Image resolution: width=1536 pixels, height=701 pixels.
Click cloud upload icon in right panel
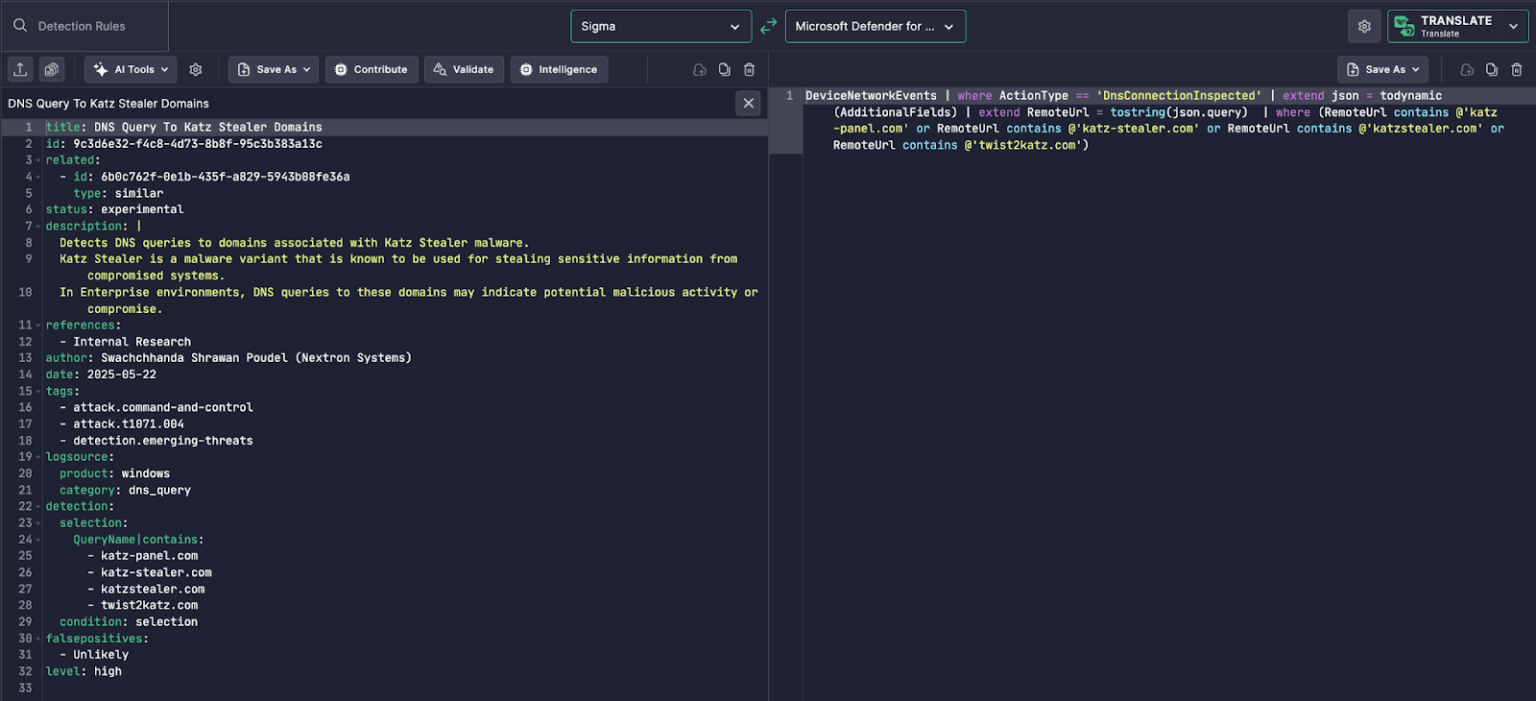coord(1467,70)
